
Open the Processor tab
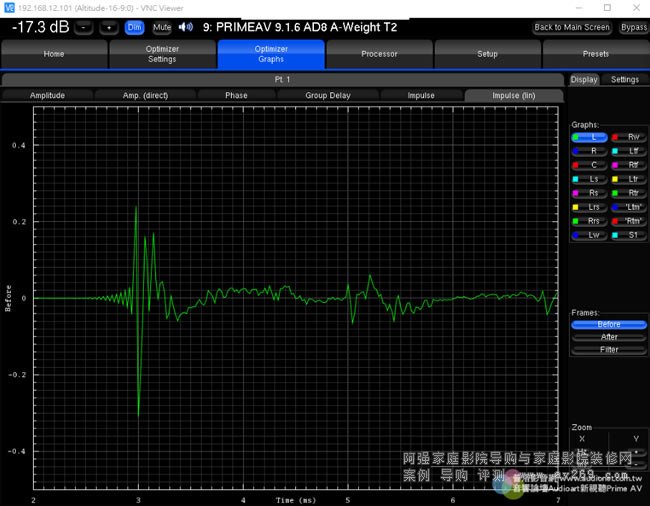coord(379,54)
